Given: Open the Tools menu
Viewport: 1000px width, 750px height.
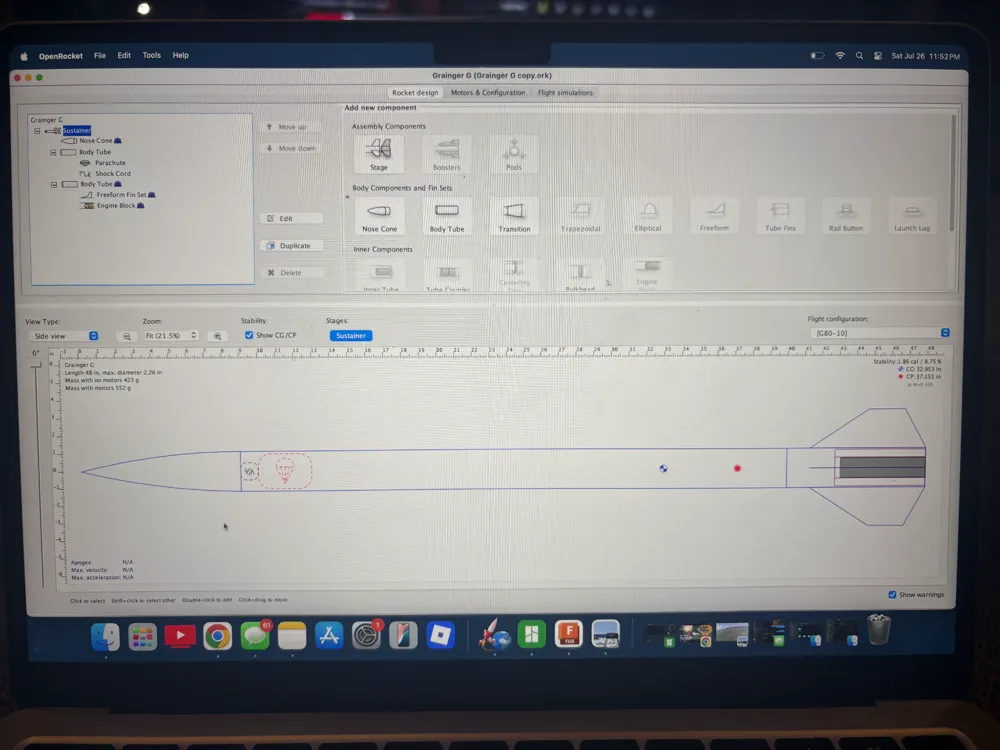Looking at the screenshot, I should click(152, 55).
